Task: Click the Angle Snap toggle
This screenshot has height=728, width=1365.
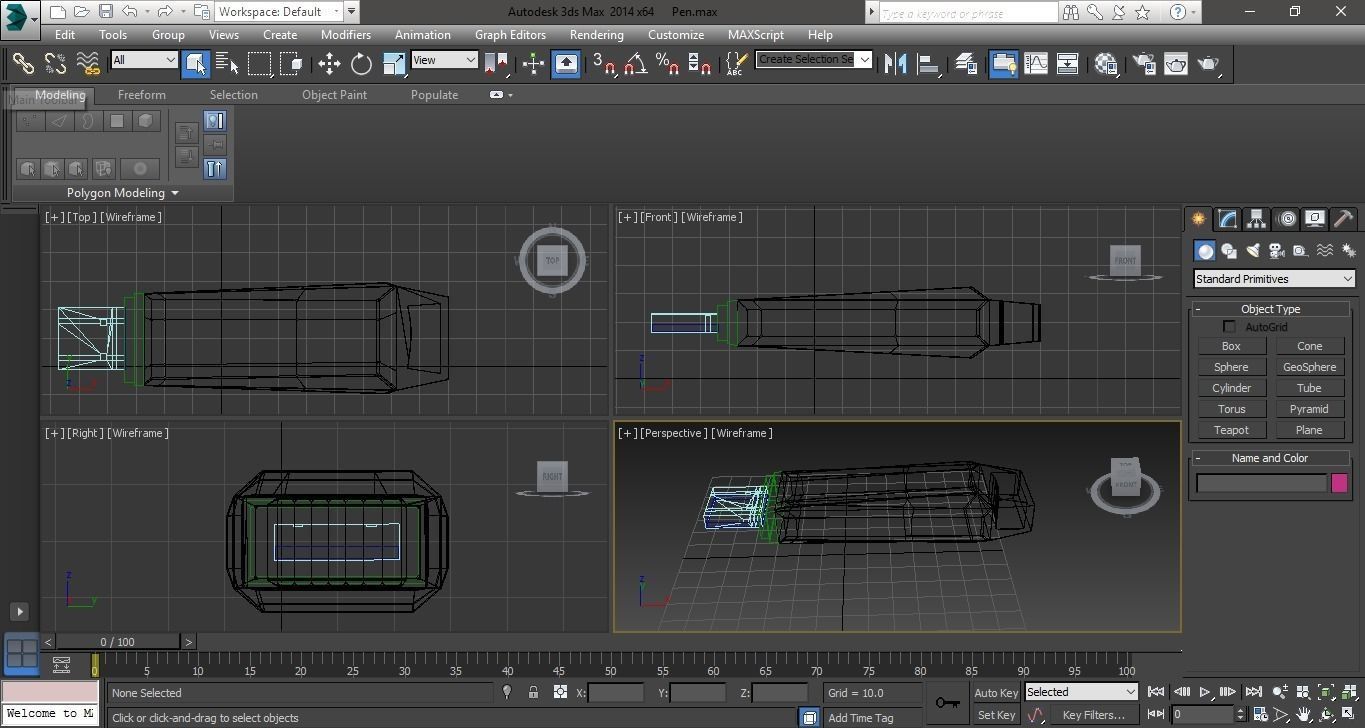Action: click(636, 63)
